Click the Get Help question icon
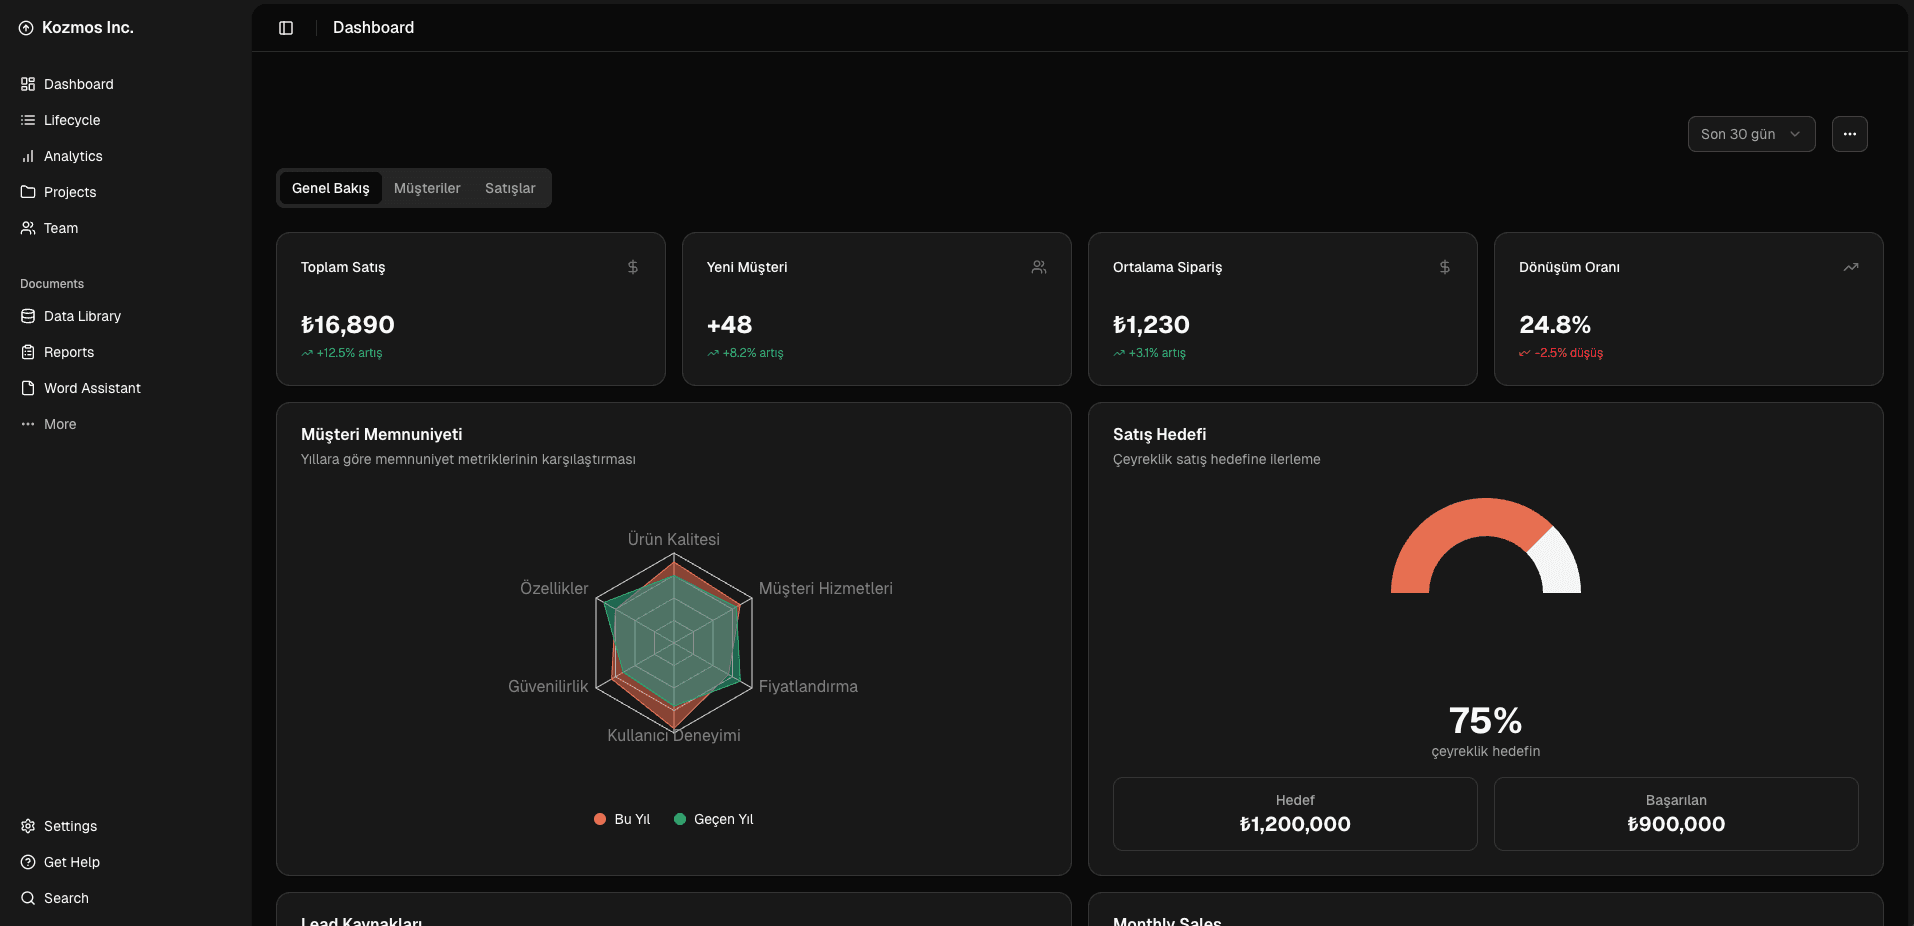1914x926 pixels. pyautogui.click(x=28, y=862)
